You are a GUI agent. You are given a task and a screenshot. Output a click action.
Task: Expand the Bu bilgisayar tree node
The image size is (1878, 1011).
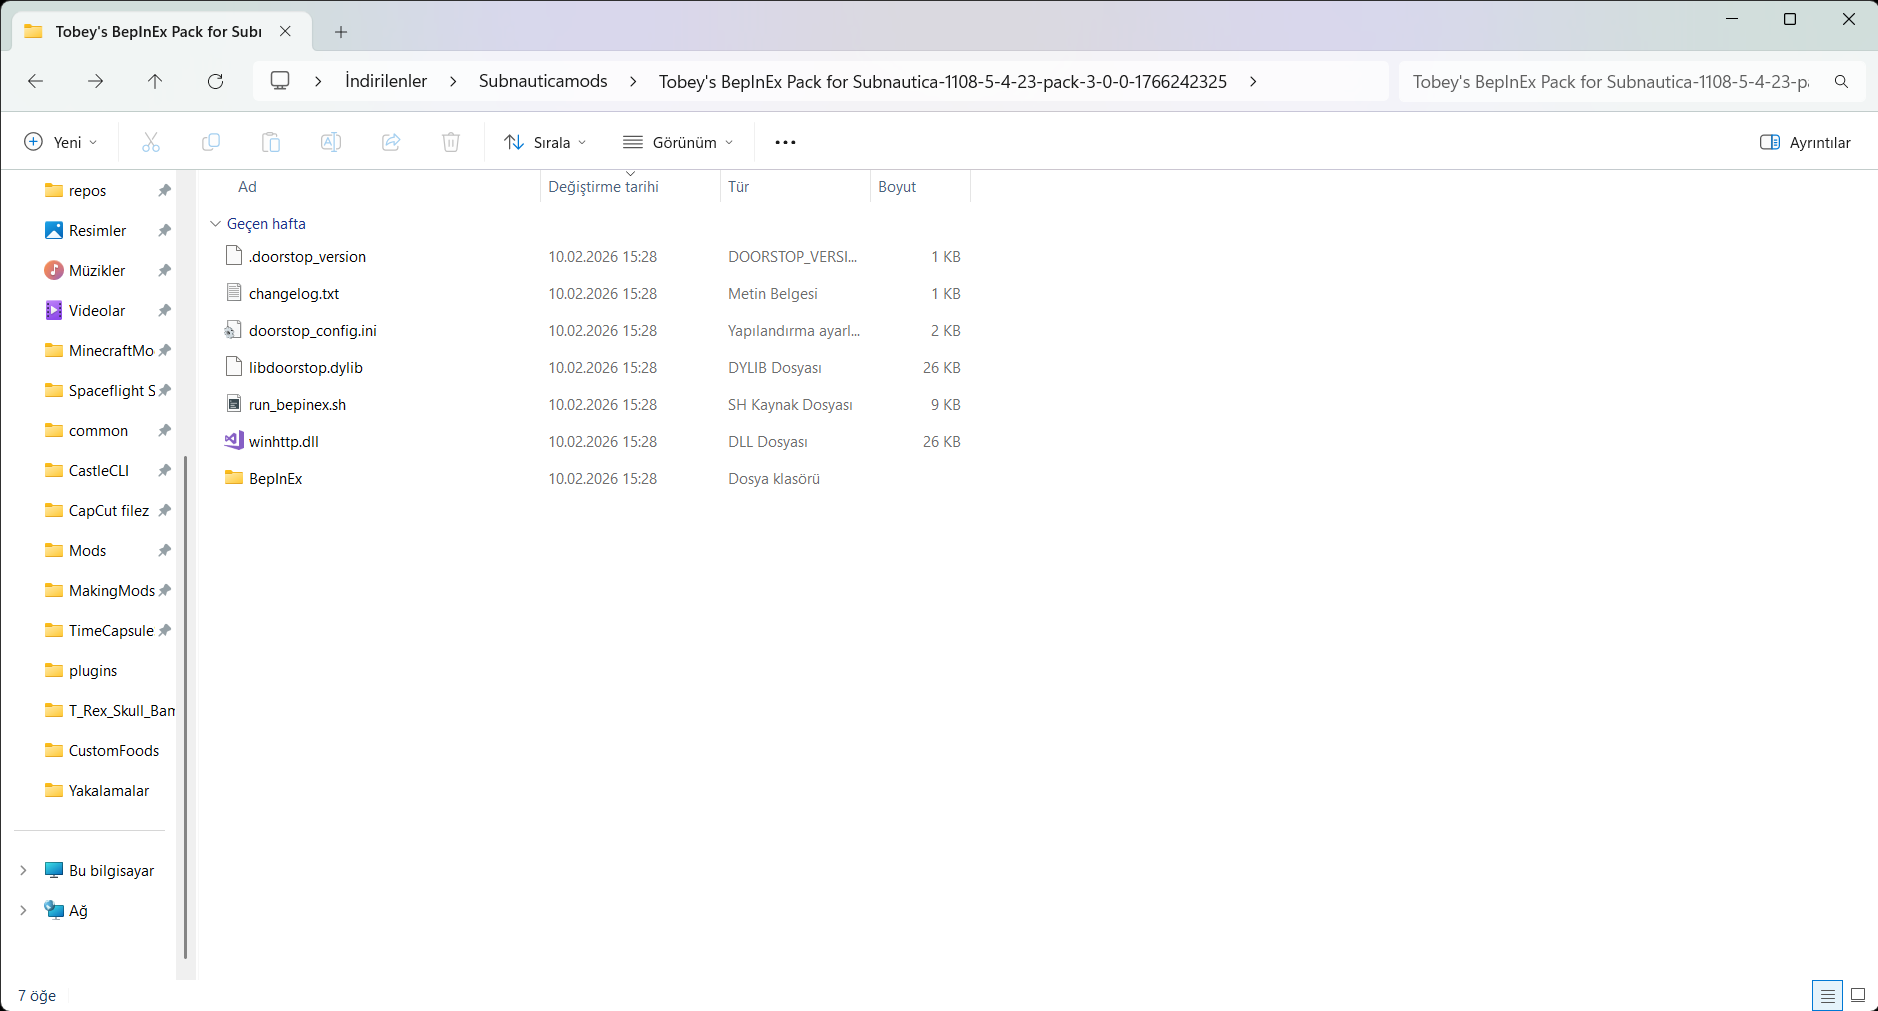(x=23, y=871)
